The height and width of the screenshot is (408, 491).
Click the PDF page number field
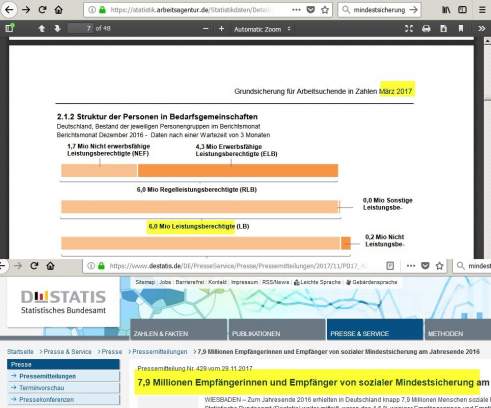coord(80,29)
